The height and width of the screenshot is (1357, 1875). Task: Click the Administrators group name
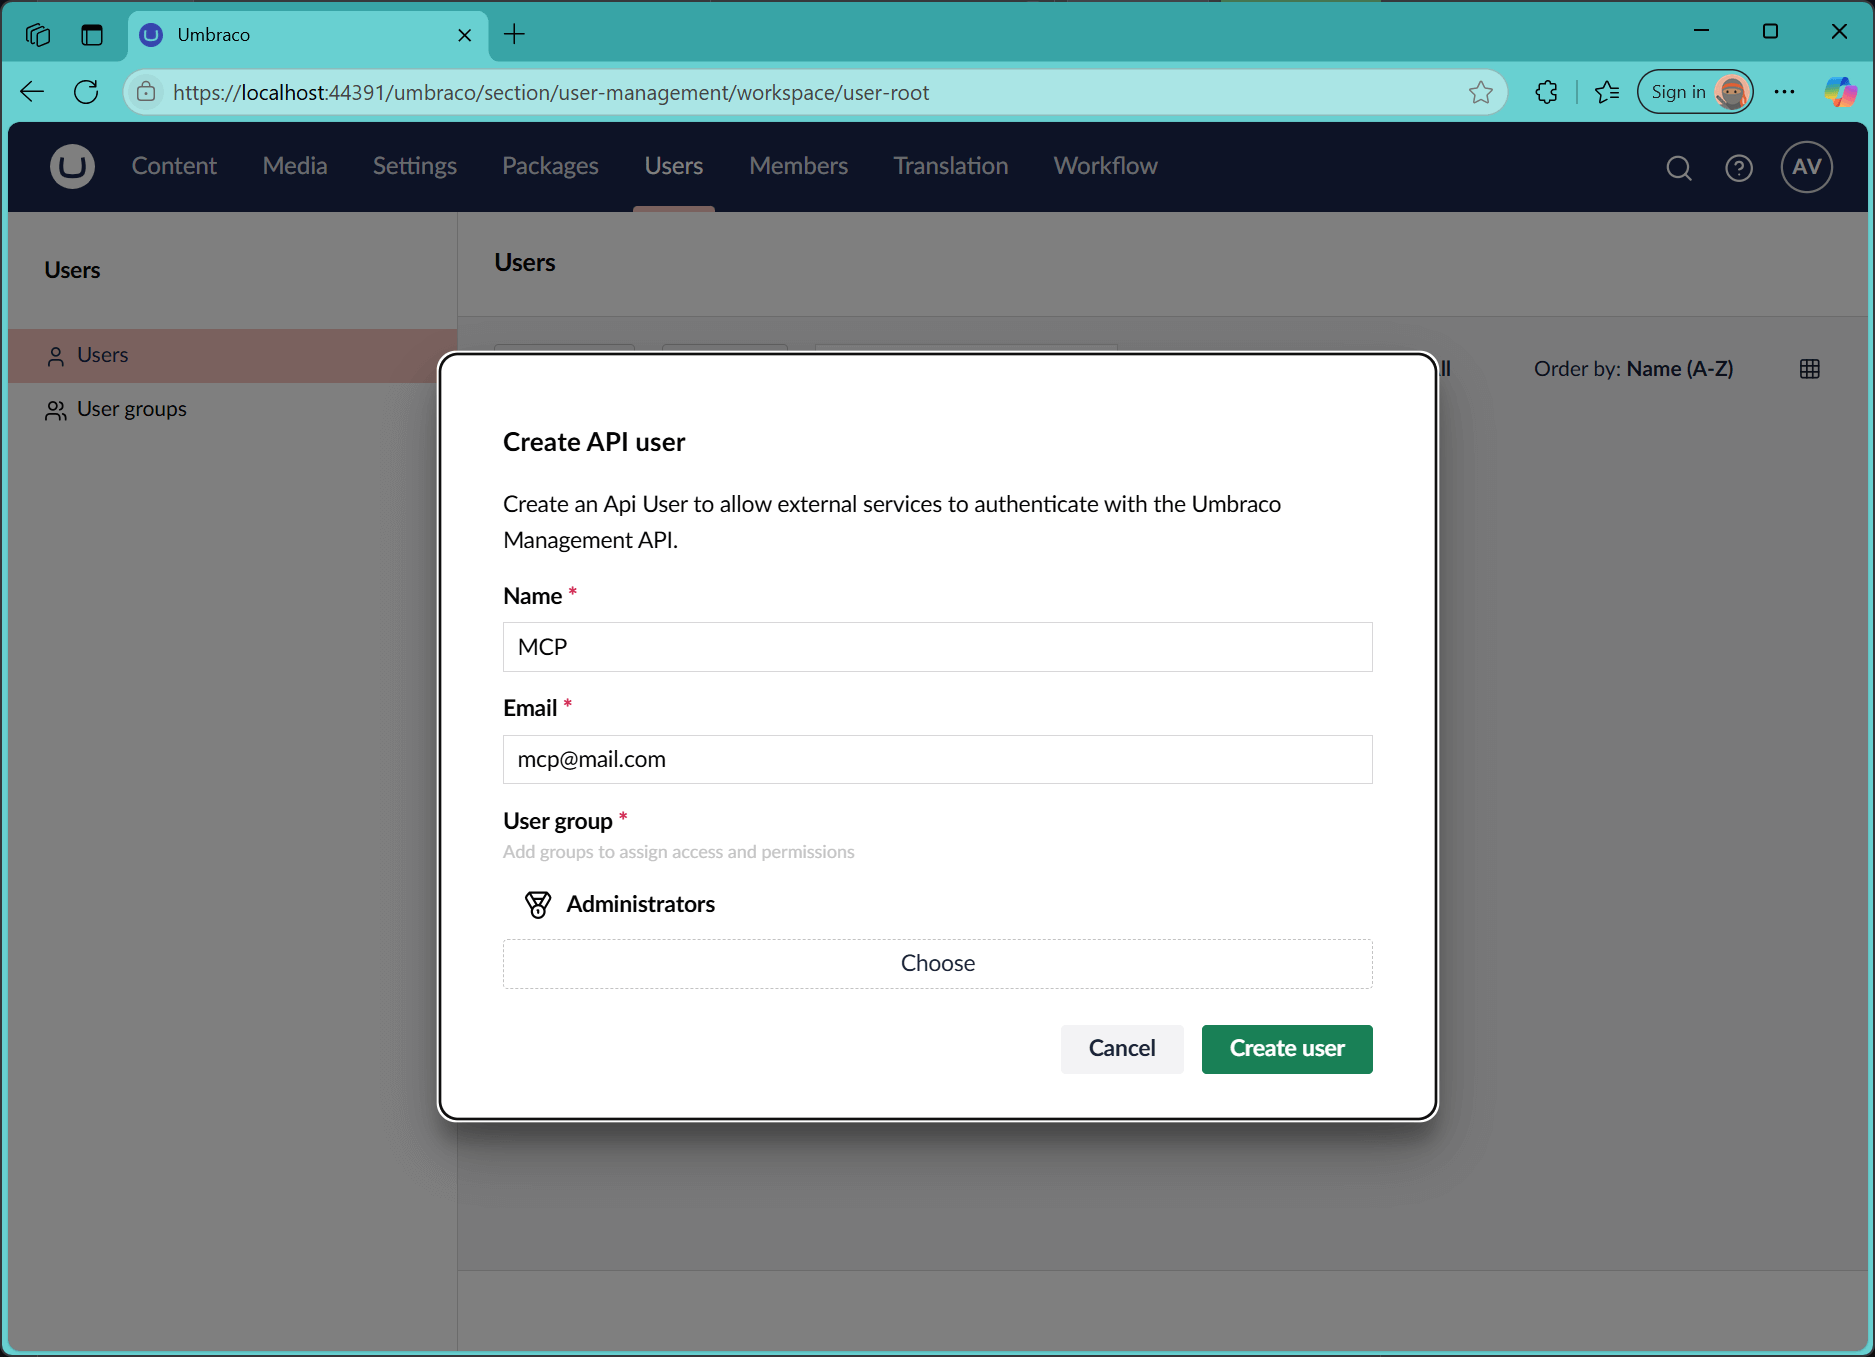pyautogui.click(x=641, y=904)
